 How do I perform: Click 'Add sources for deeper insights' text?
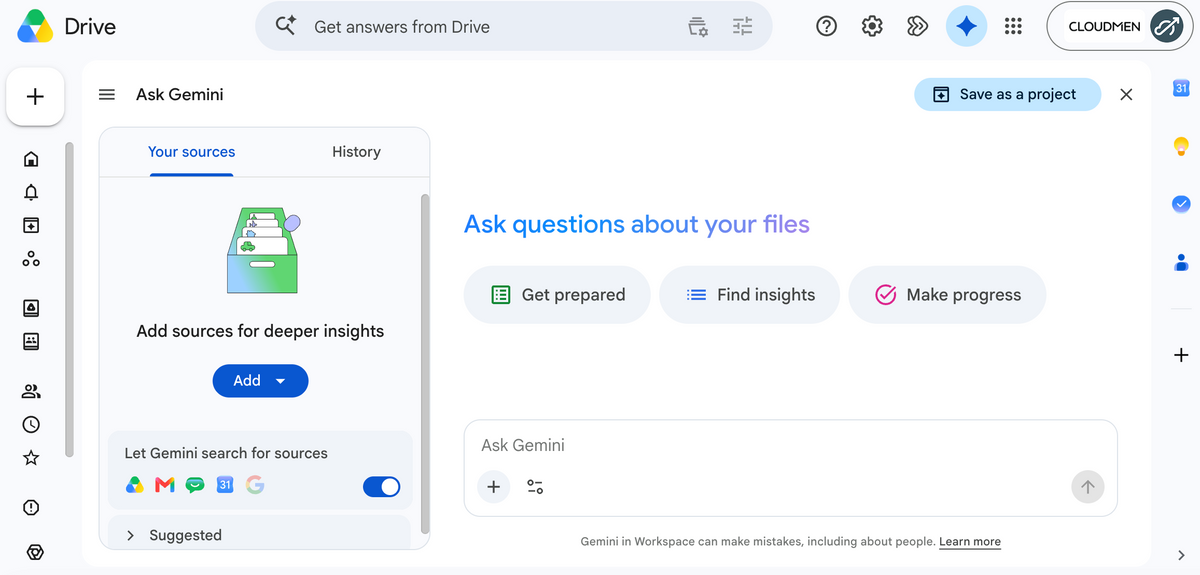click(x=260, y=331)
